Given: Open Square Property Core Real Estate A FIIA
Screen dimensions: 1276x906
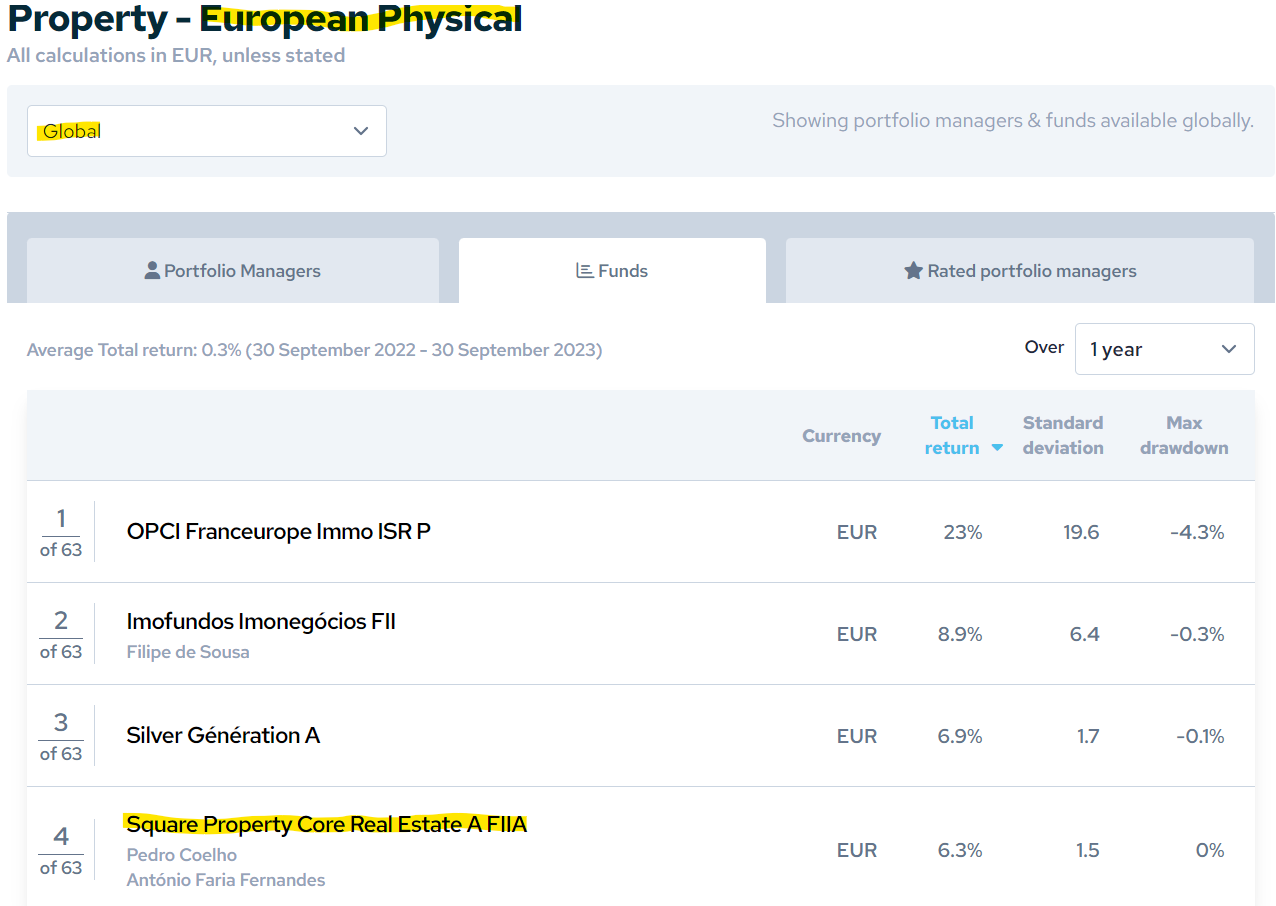Looking at the screenshot, I should 326,824.
